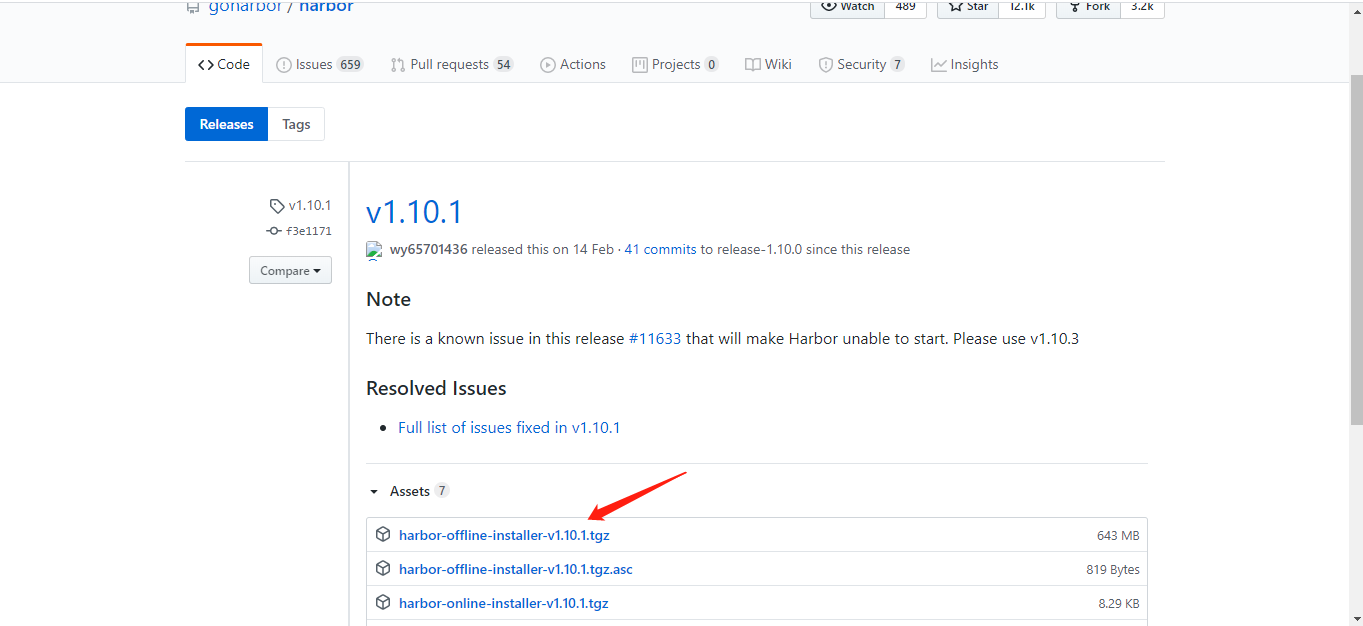Download harbor-offline-installer-v1.10.1.tgz.asc
The height and width of the screenshot is (626, 1363).
coord(516,569)
